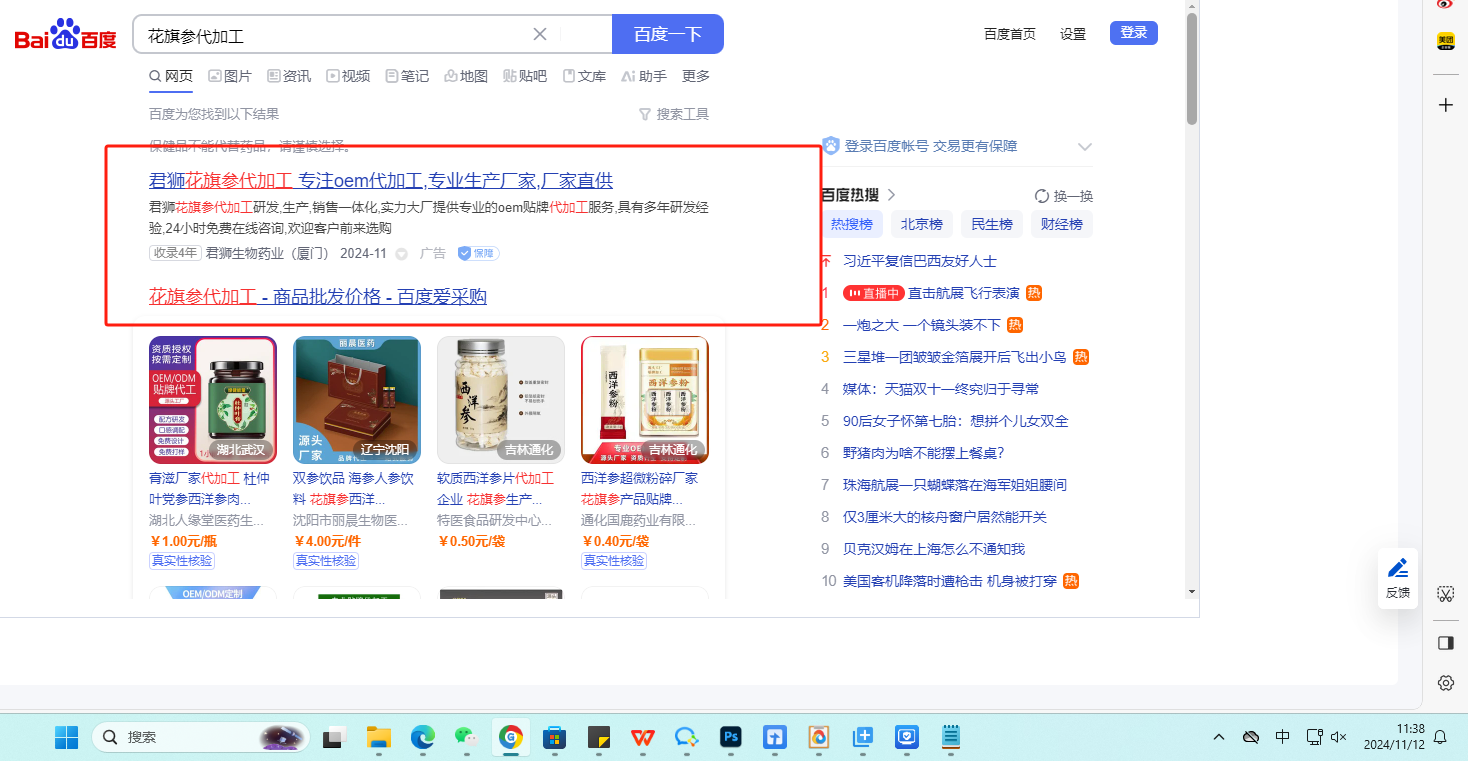1468x761 pixels.
Task: Open hot search 直击航展飞行表演
Action: pyautogui.click(x=964, y=293)
